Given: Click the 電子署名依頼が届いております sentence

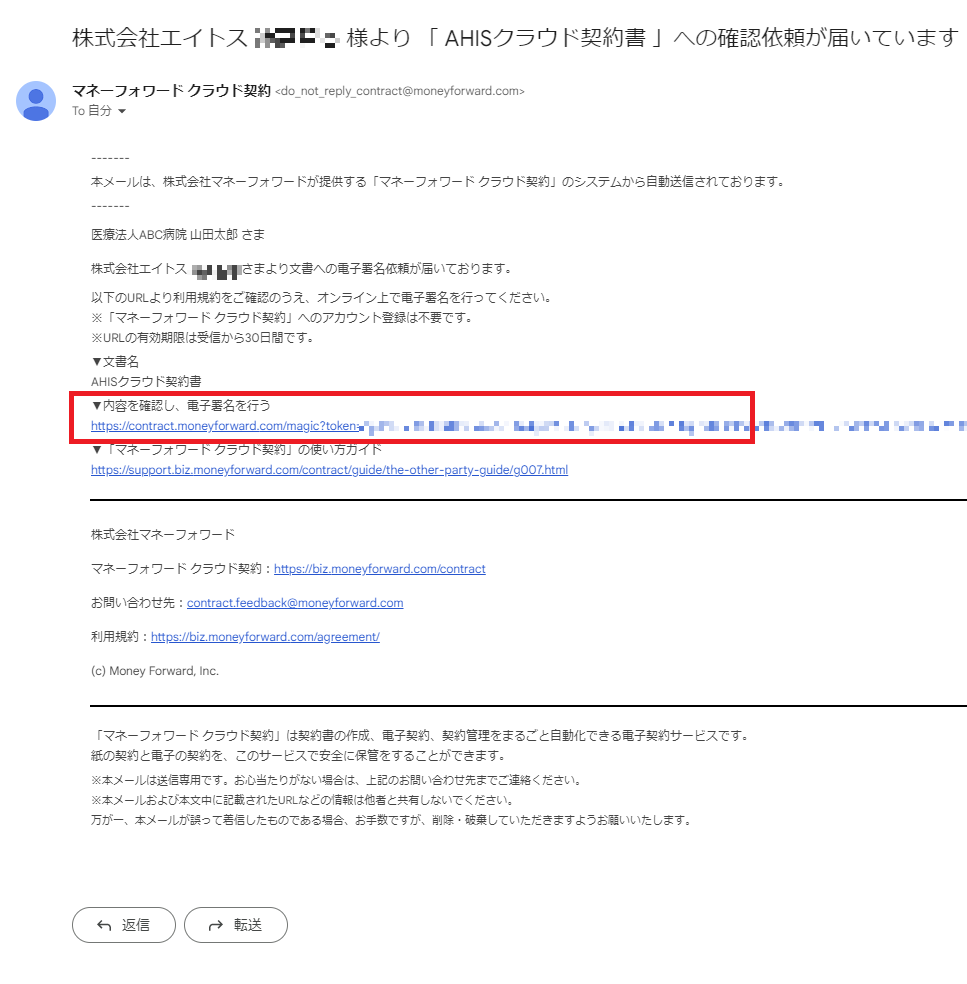Looking at the screenshot, I should point(302,269).
